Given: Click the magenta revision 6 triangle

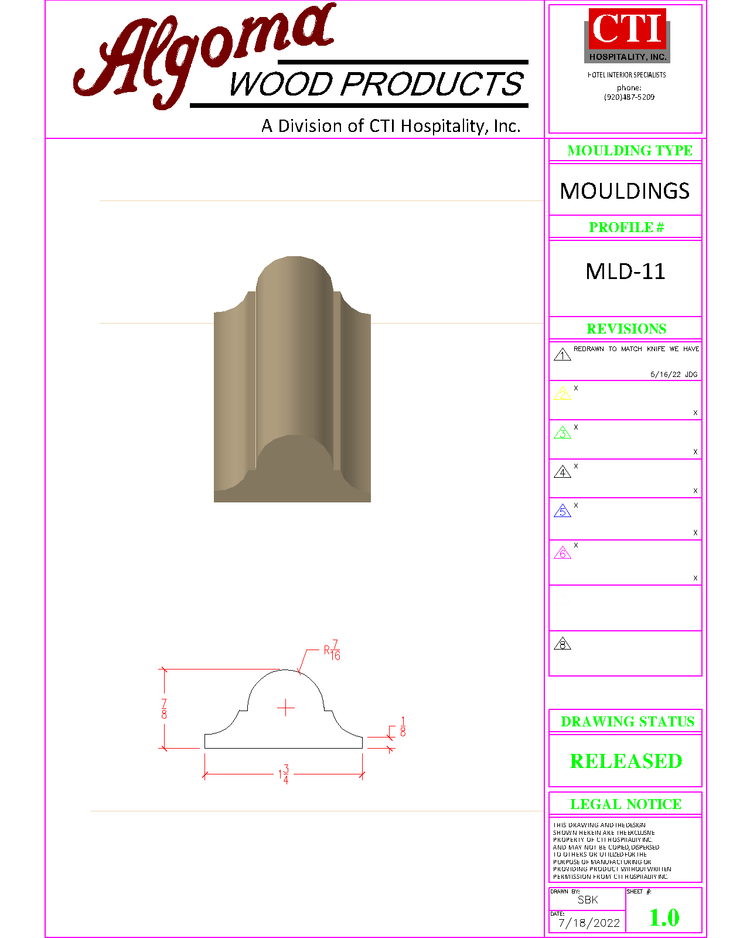Looking at the screenshot, I should 562,553.
